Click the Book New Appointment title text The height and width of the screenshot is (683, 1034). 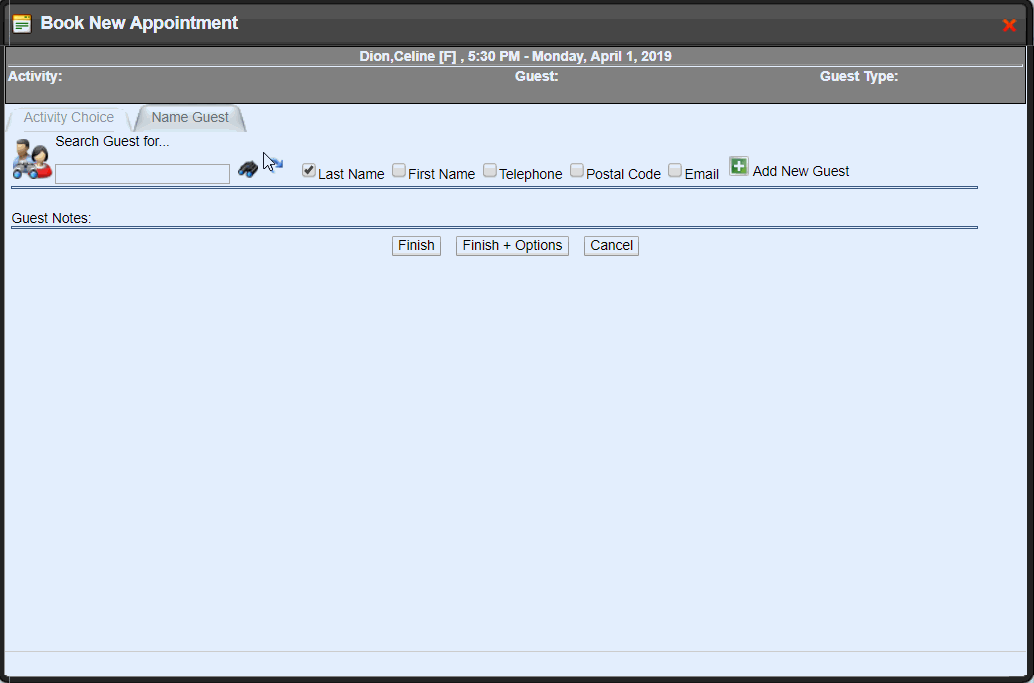139,23
